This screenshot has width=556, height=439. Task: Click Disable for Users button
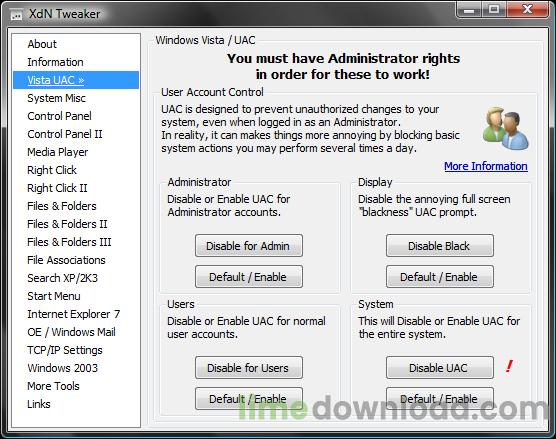(x=249, y=368)
